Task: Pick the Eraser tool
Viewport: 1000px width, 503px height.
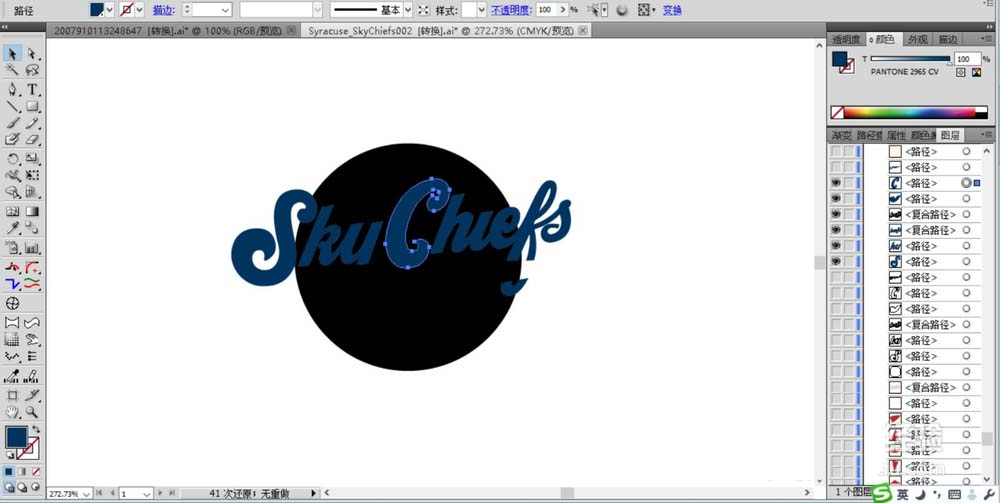Action: (x=32, y=139)
